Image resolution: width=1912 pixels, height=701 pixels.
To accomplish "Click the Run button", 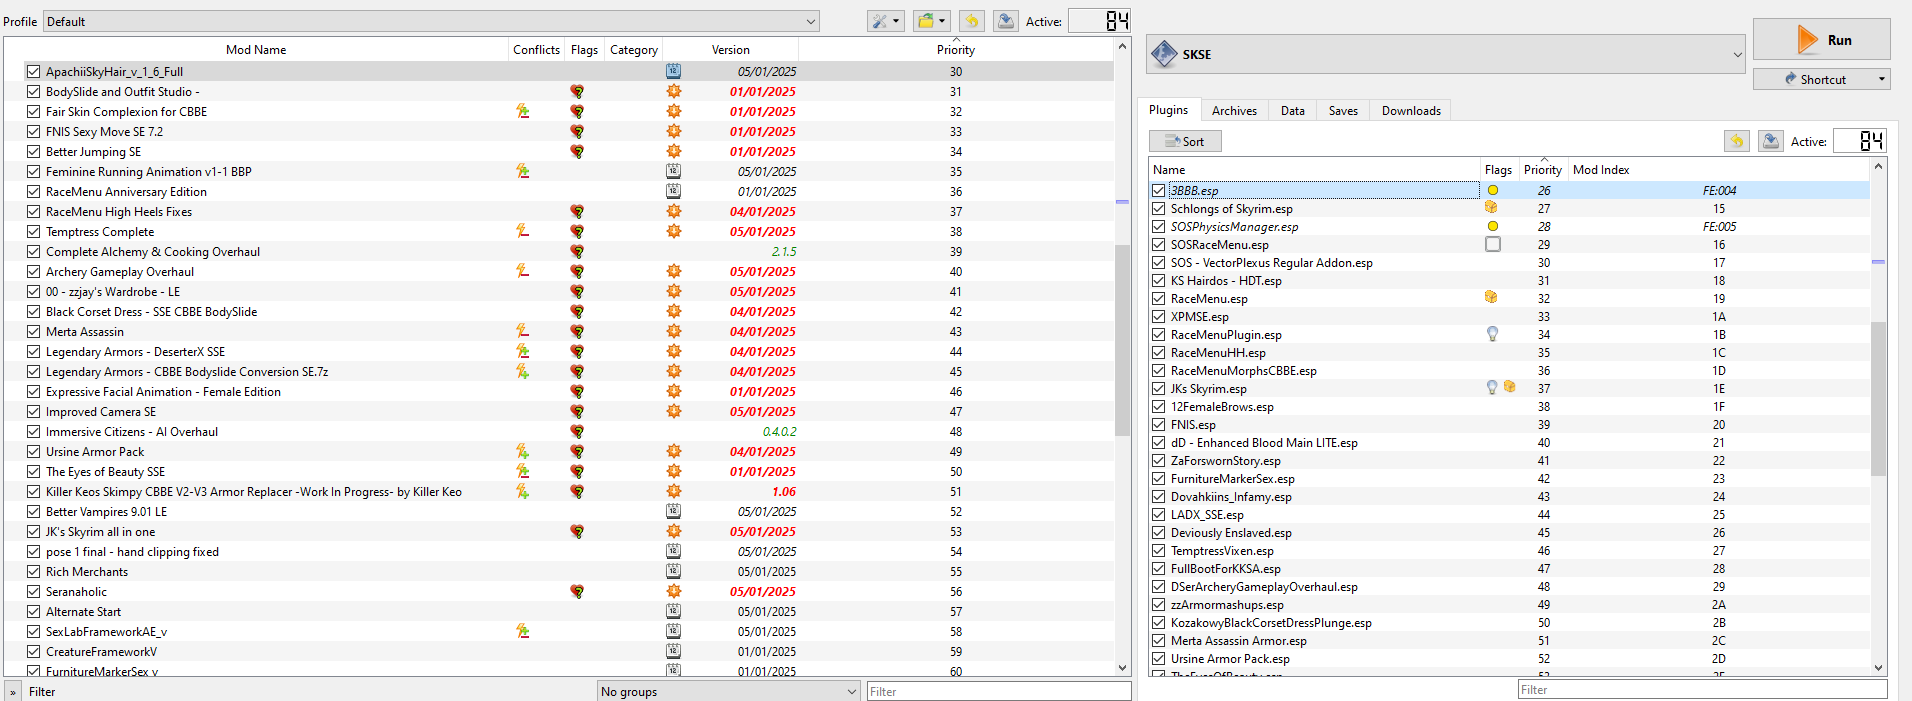I will [x=1821, y=39].
